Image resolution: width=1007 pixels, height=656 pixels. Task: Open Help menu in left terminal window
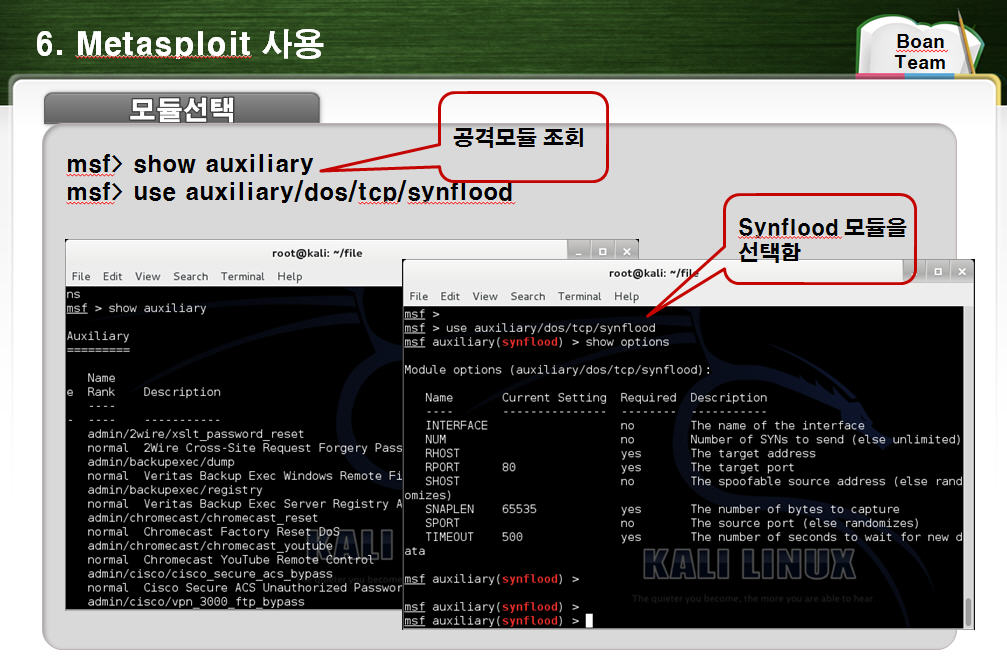(290, 276)
